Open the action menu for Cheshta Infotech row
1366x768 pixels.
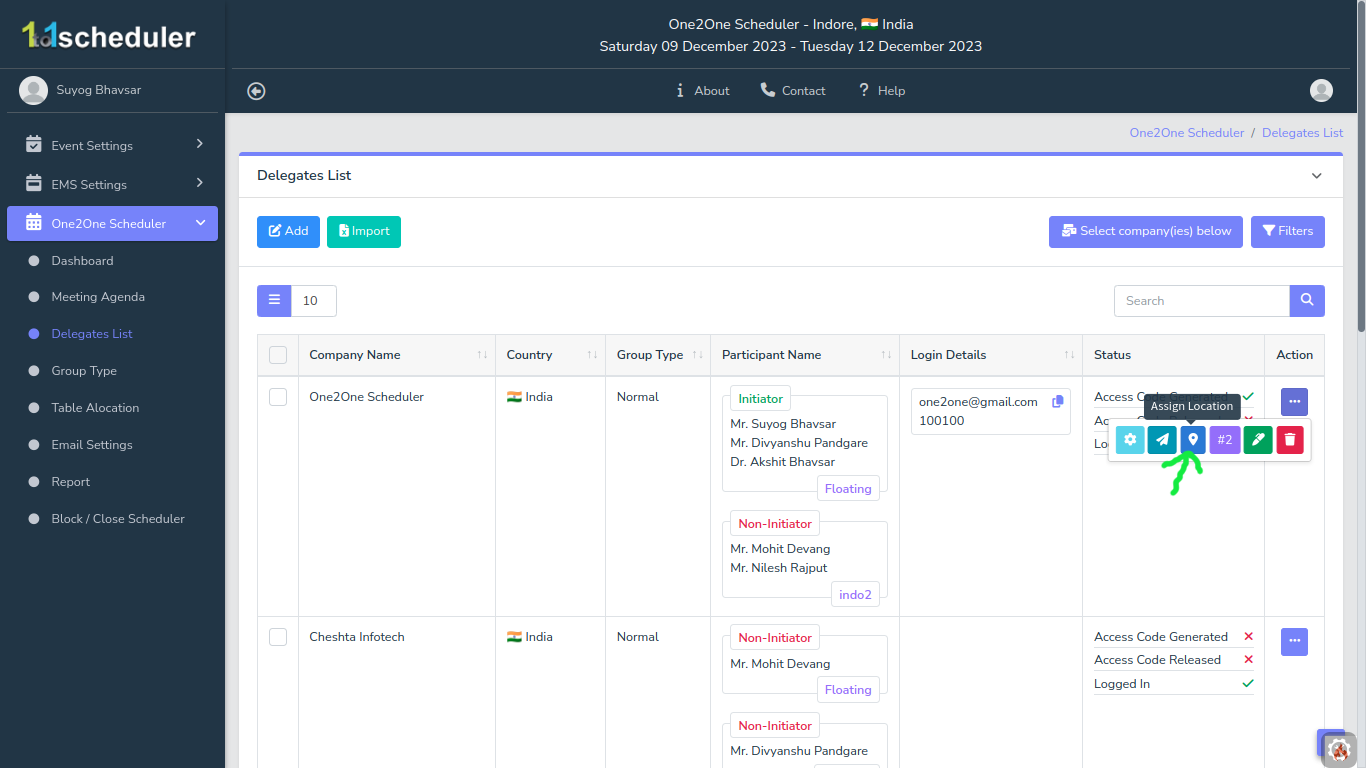(1294, 642)
